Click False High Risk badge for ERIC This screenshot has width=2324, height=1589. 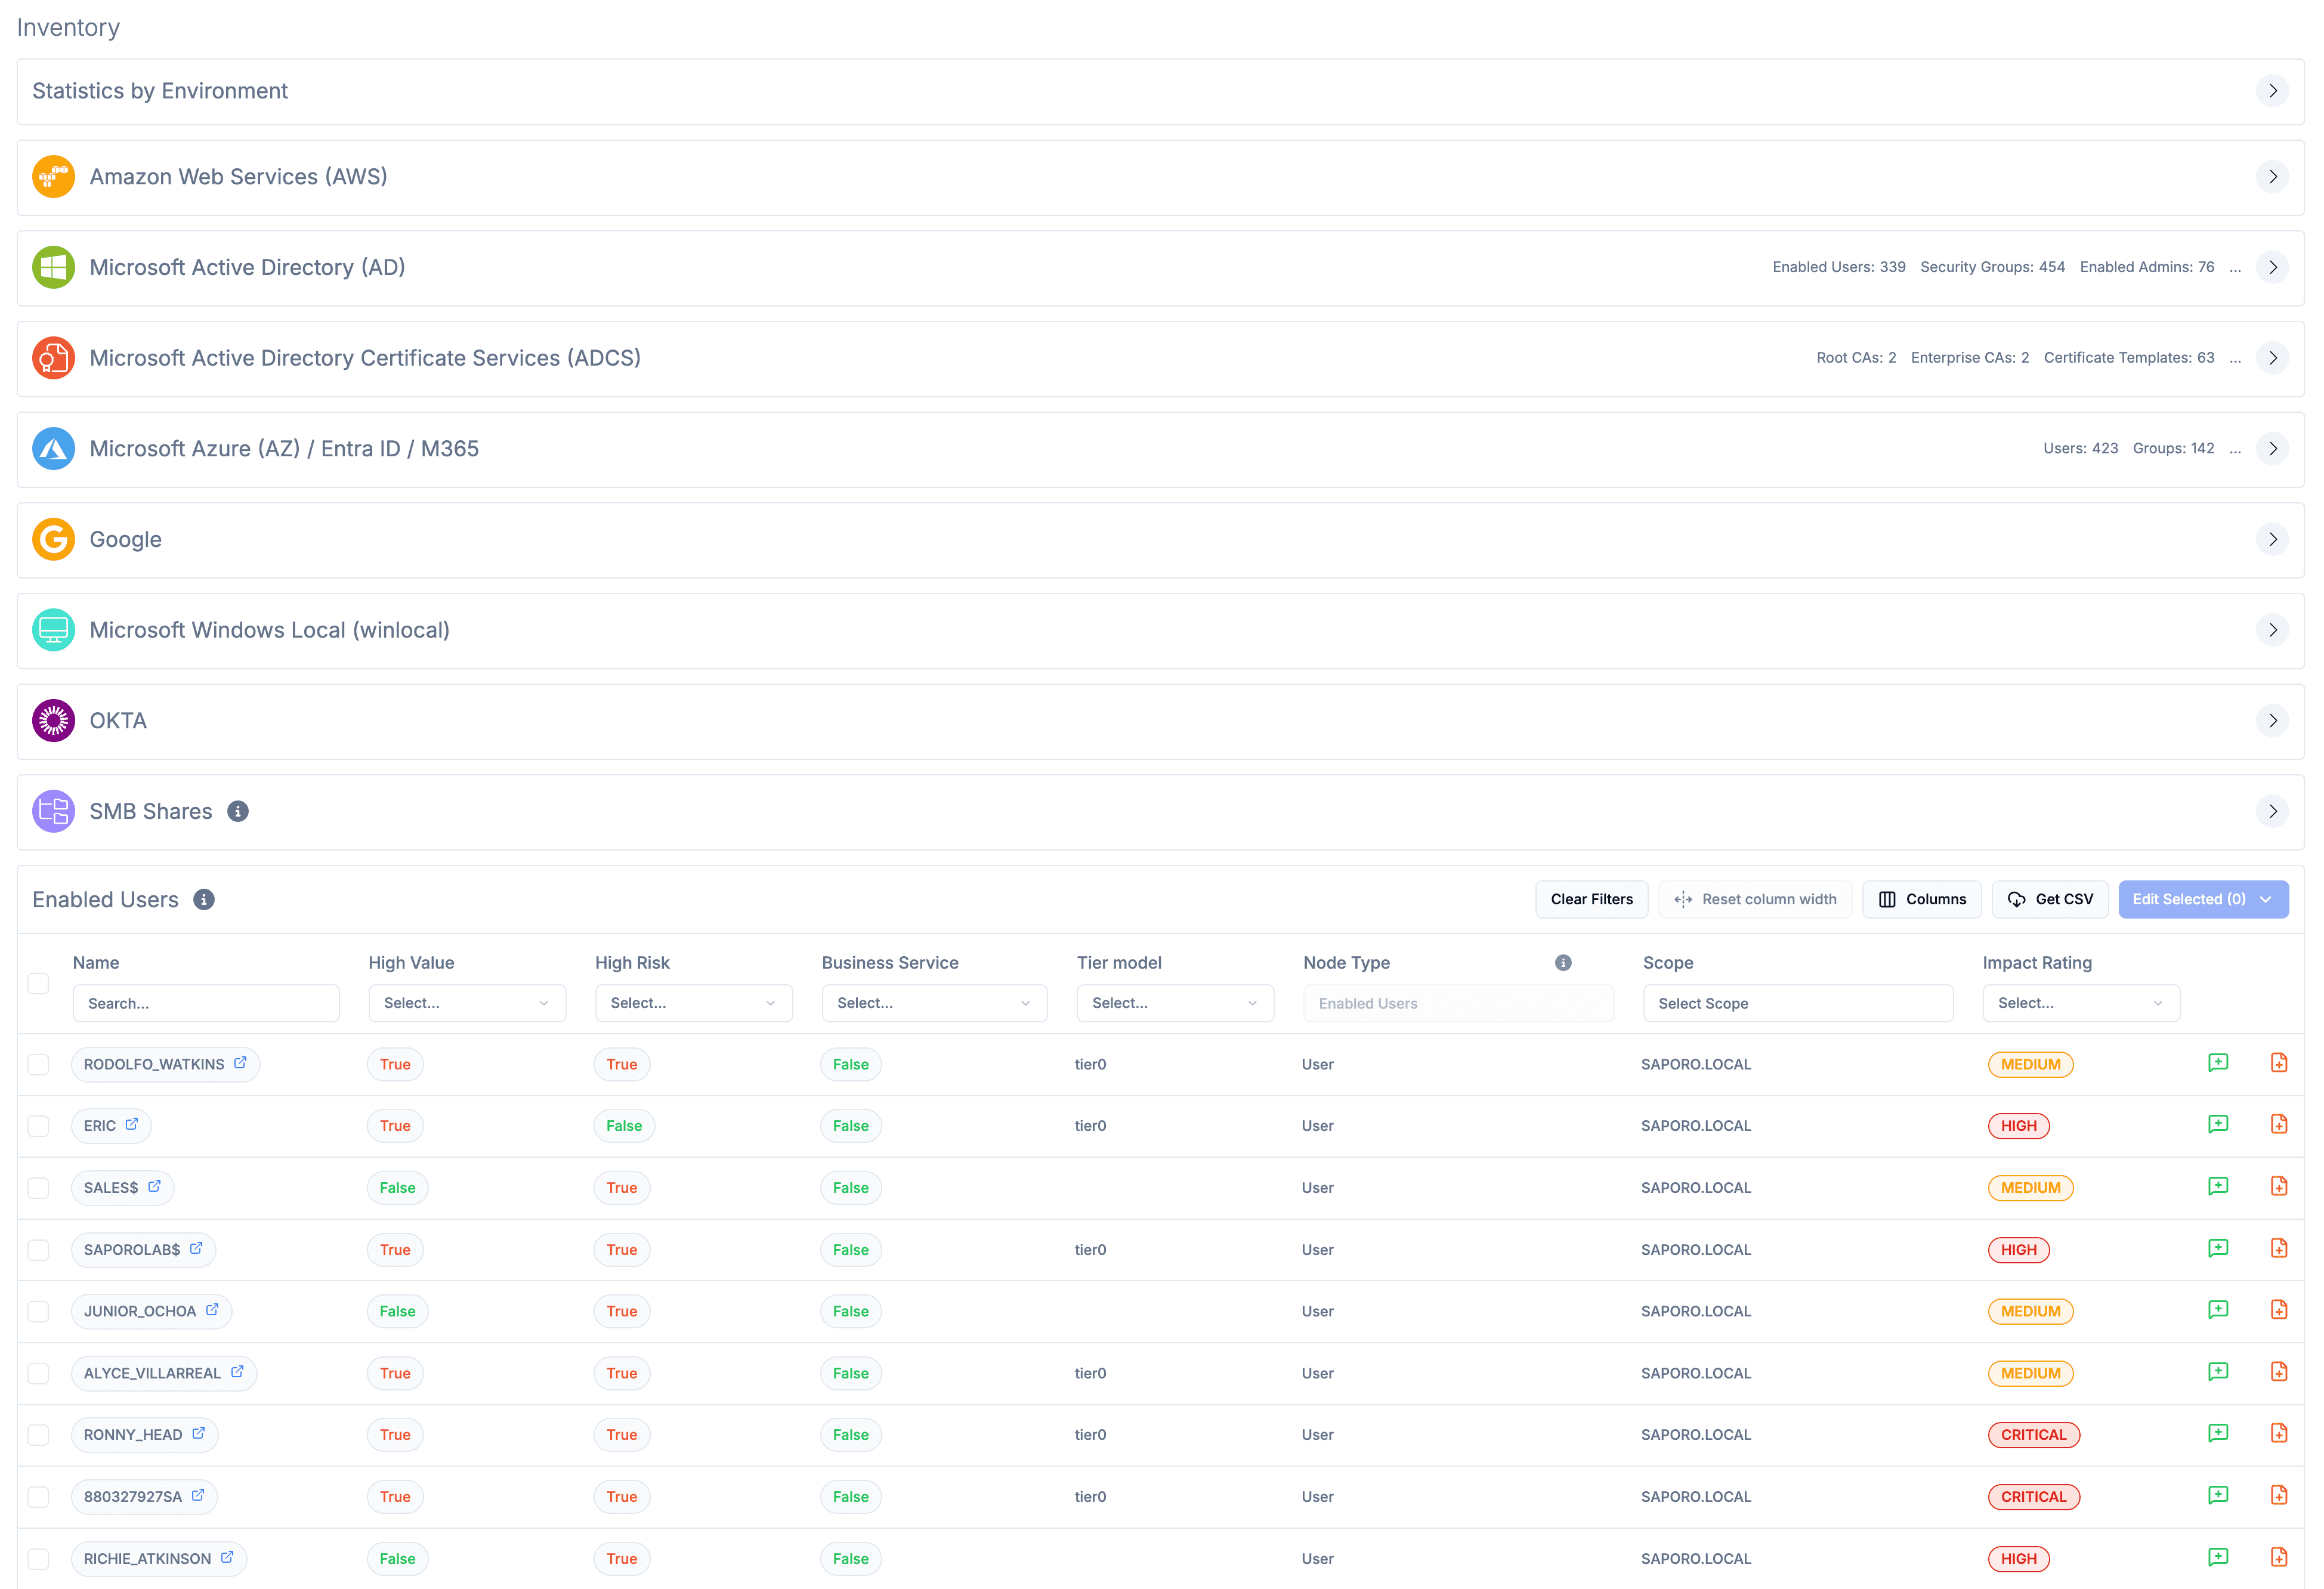pyautogui.click(x=624, y=1126)
